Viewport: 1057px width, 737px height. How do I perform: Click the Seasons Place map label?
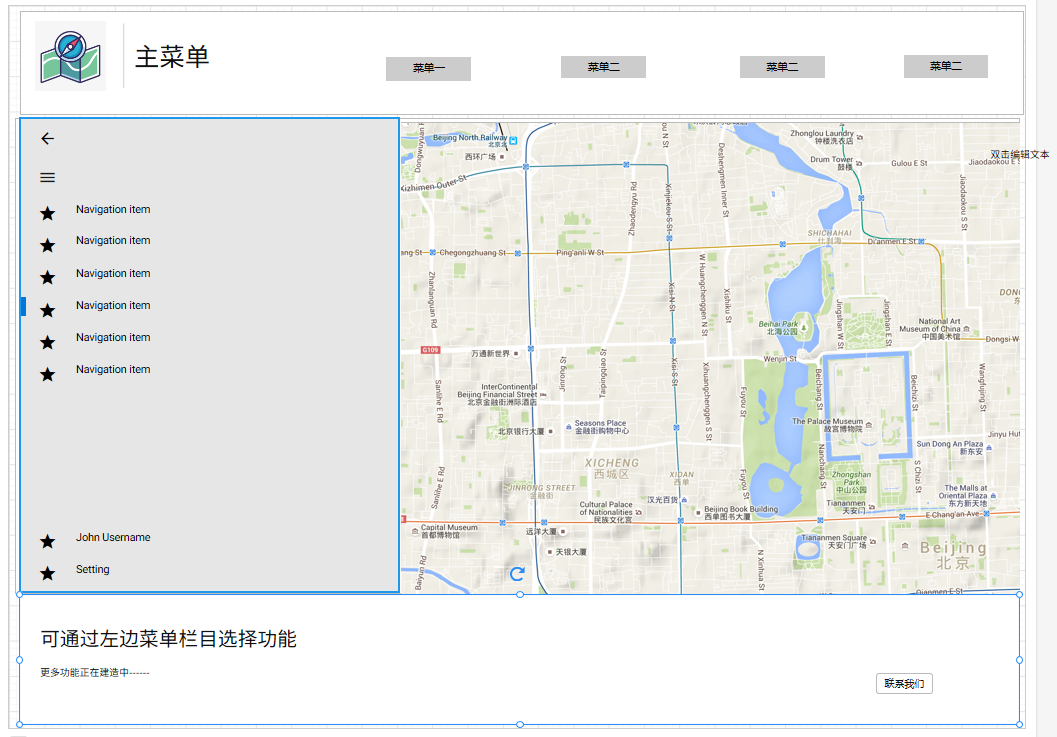tap(601, 427)
